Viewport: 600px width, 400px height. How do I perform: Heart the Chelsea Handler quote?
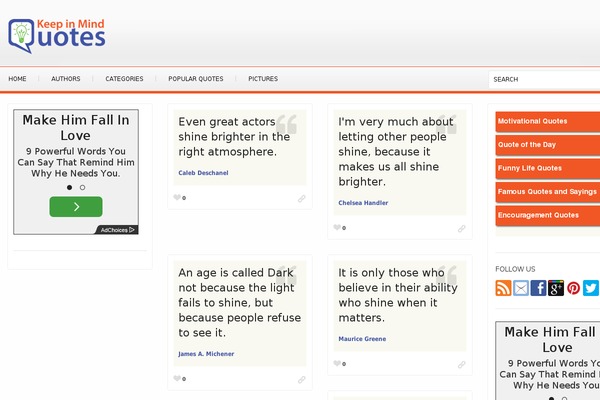coord(337,227)
